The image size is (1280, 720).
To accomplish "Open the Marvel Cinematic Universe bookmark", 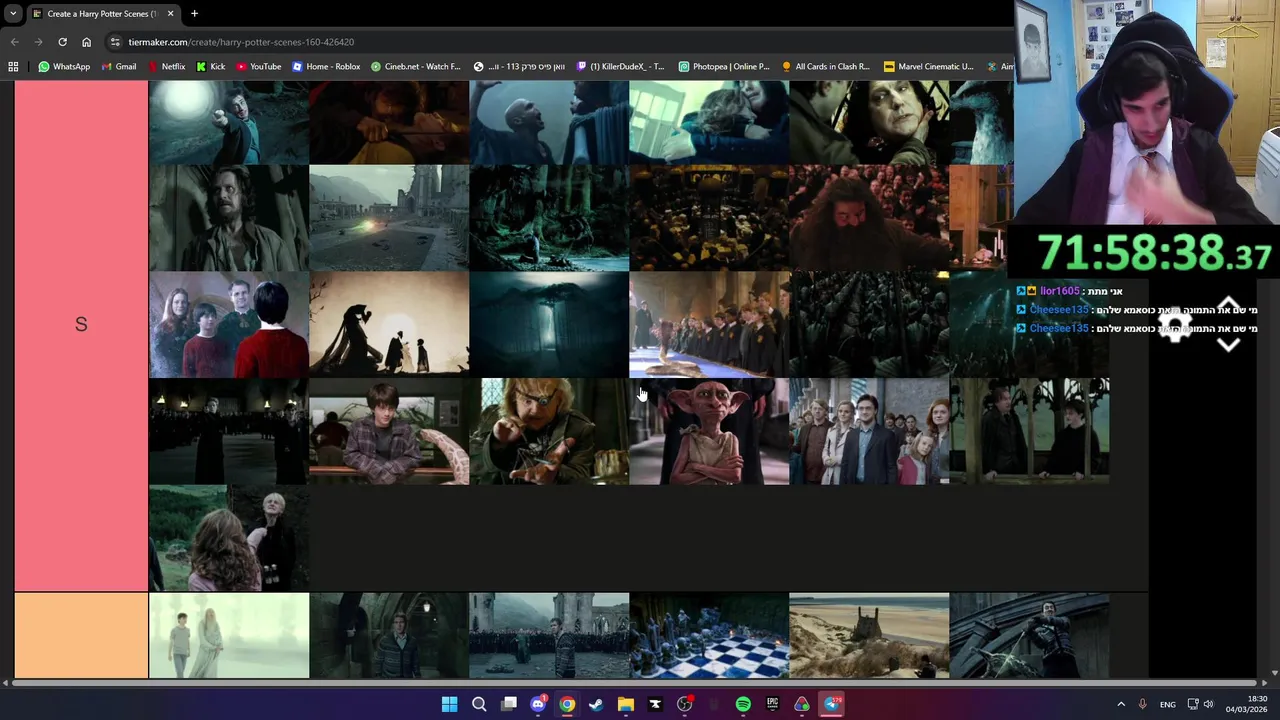I will [x=929, y=67].
